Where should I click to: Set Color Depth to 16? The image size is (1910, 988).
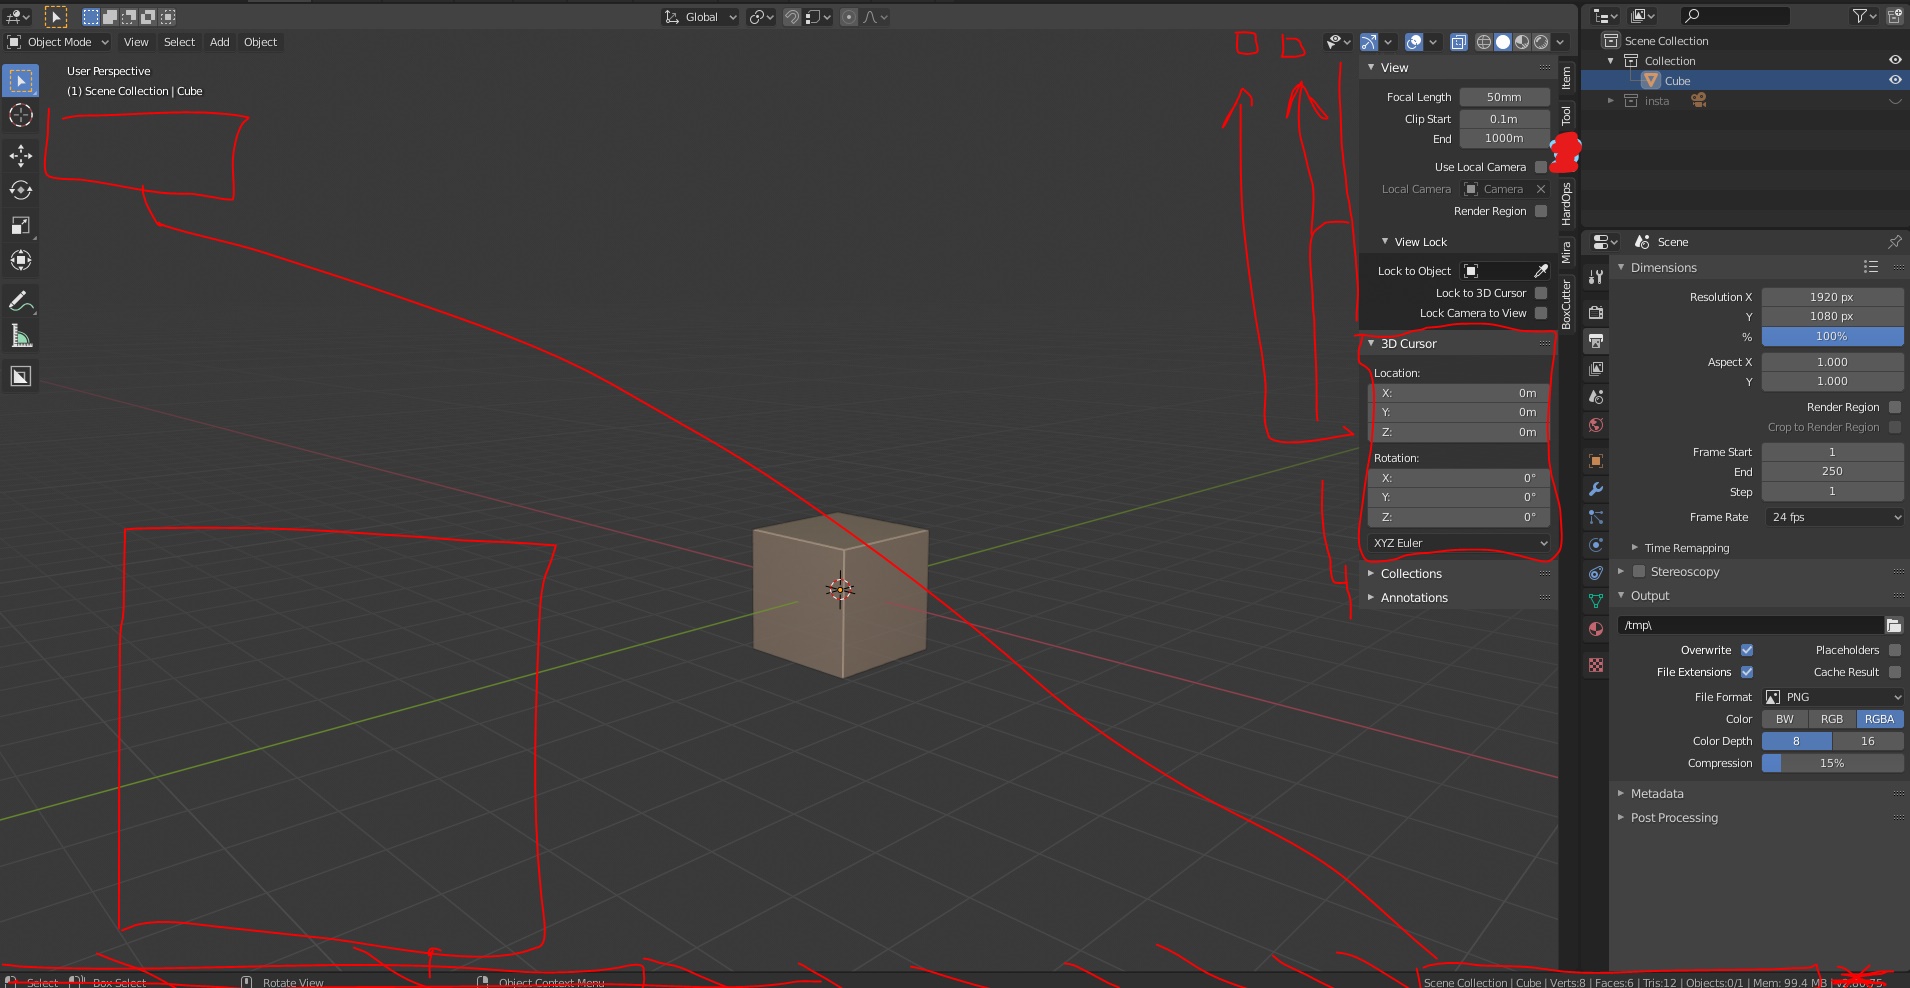pos(1868,741)
